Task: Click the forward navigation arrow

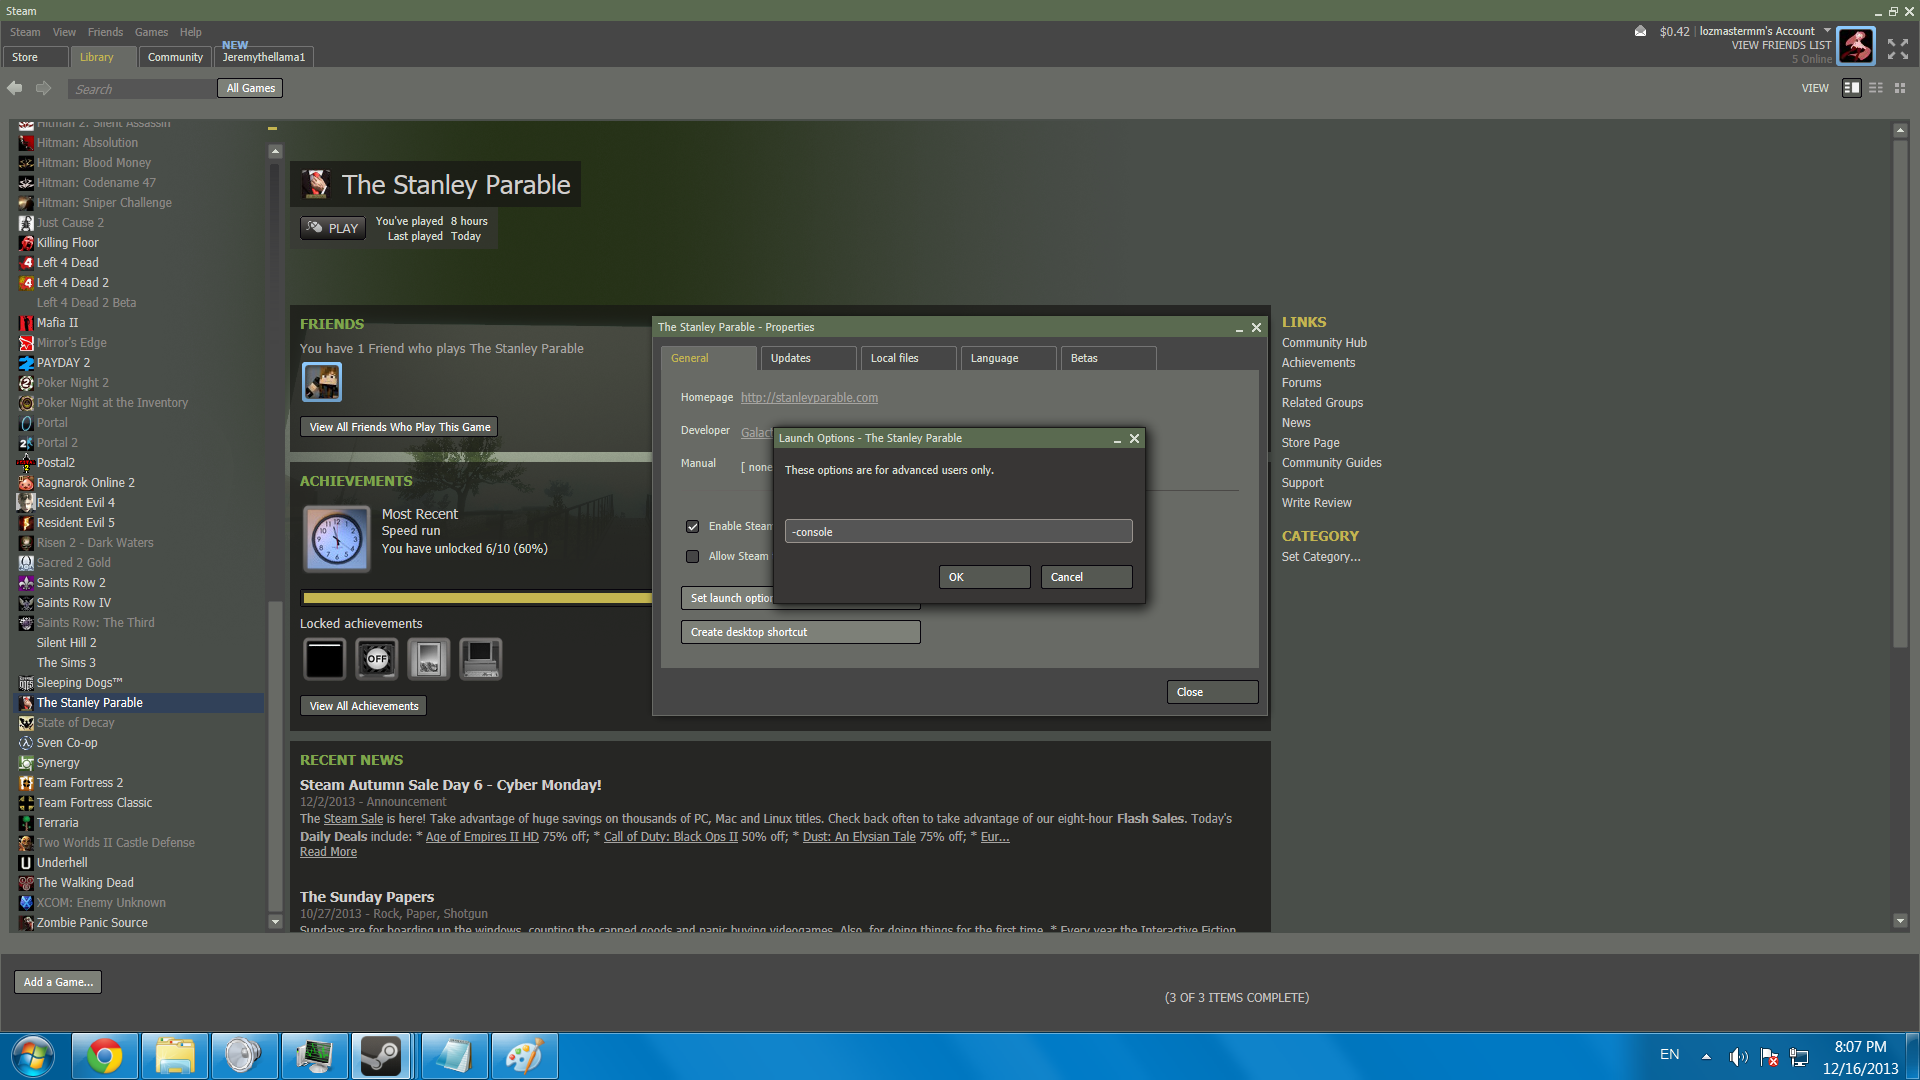Action: pyautogui.click(x=44, y=88)
